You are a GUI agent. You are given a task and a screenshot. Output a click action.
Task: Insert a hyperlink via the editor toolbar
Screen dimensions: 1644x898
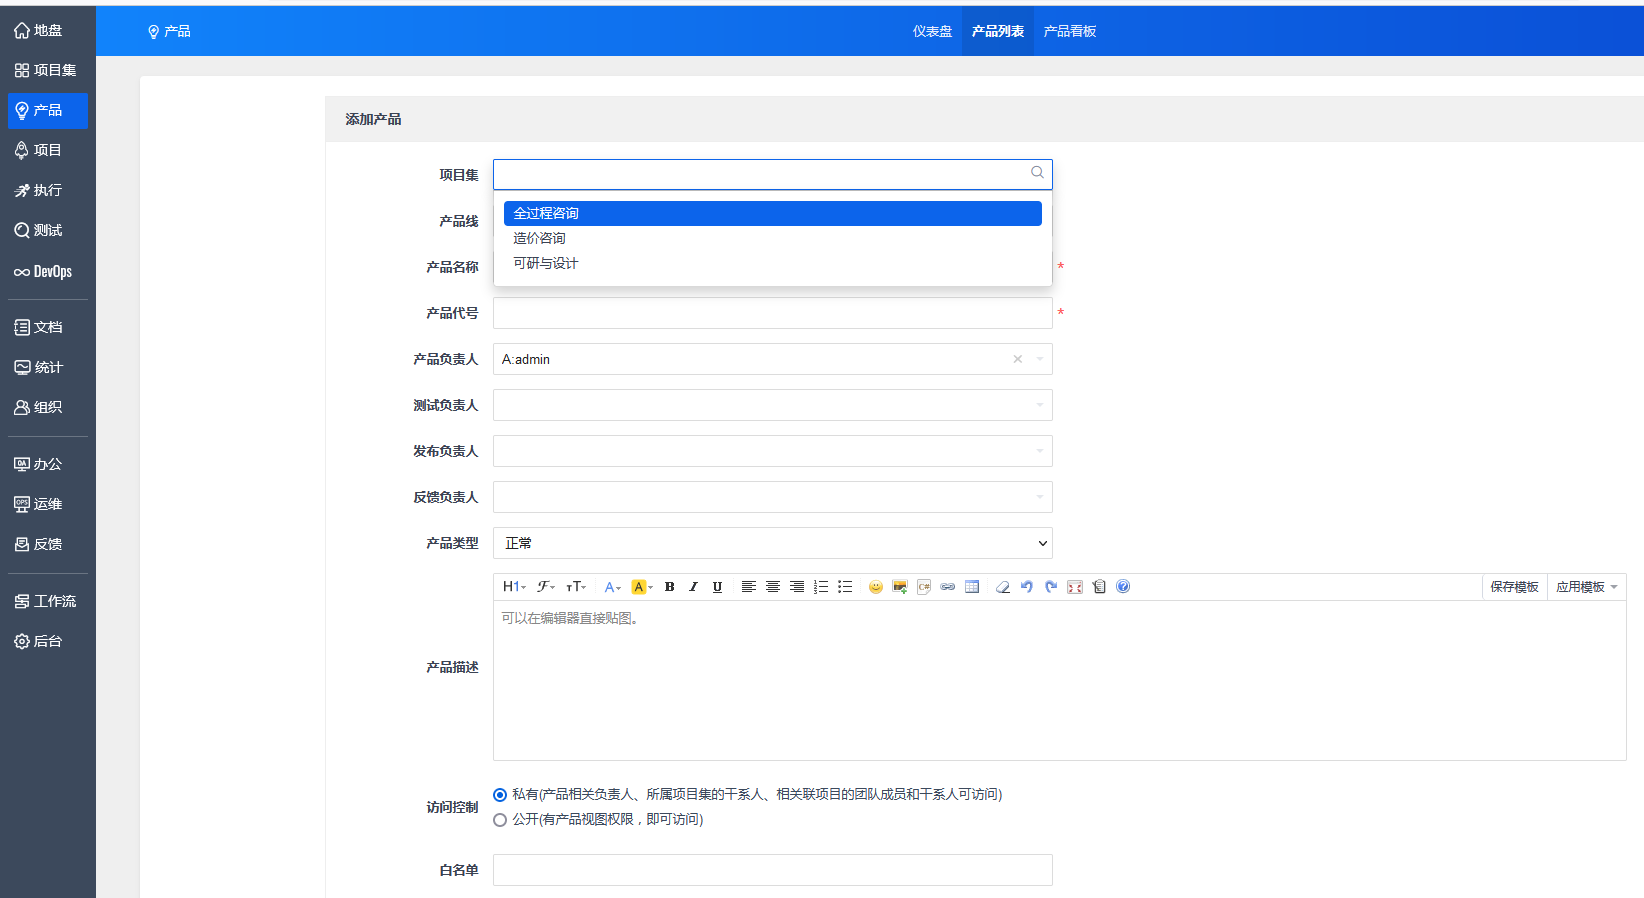947,587
